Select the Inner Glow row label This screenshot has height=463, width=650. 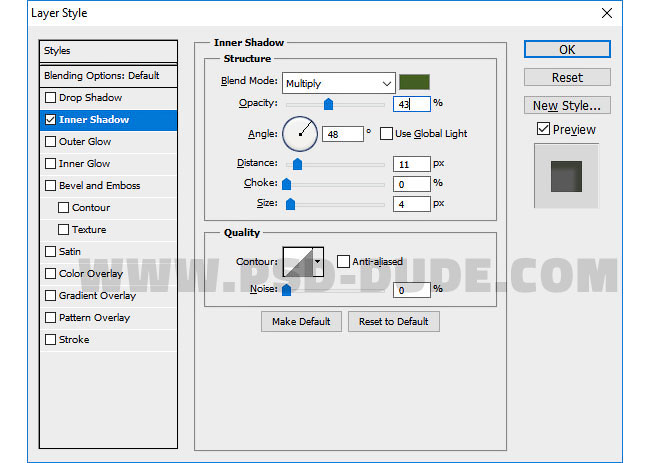click(85, 164)
